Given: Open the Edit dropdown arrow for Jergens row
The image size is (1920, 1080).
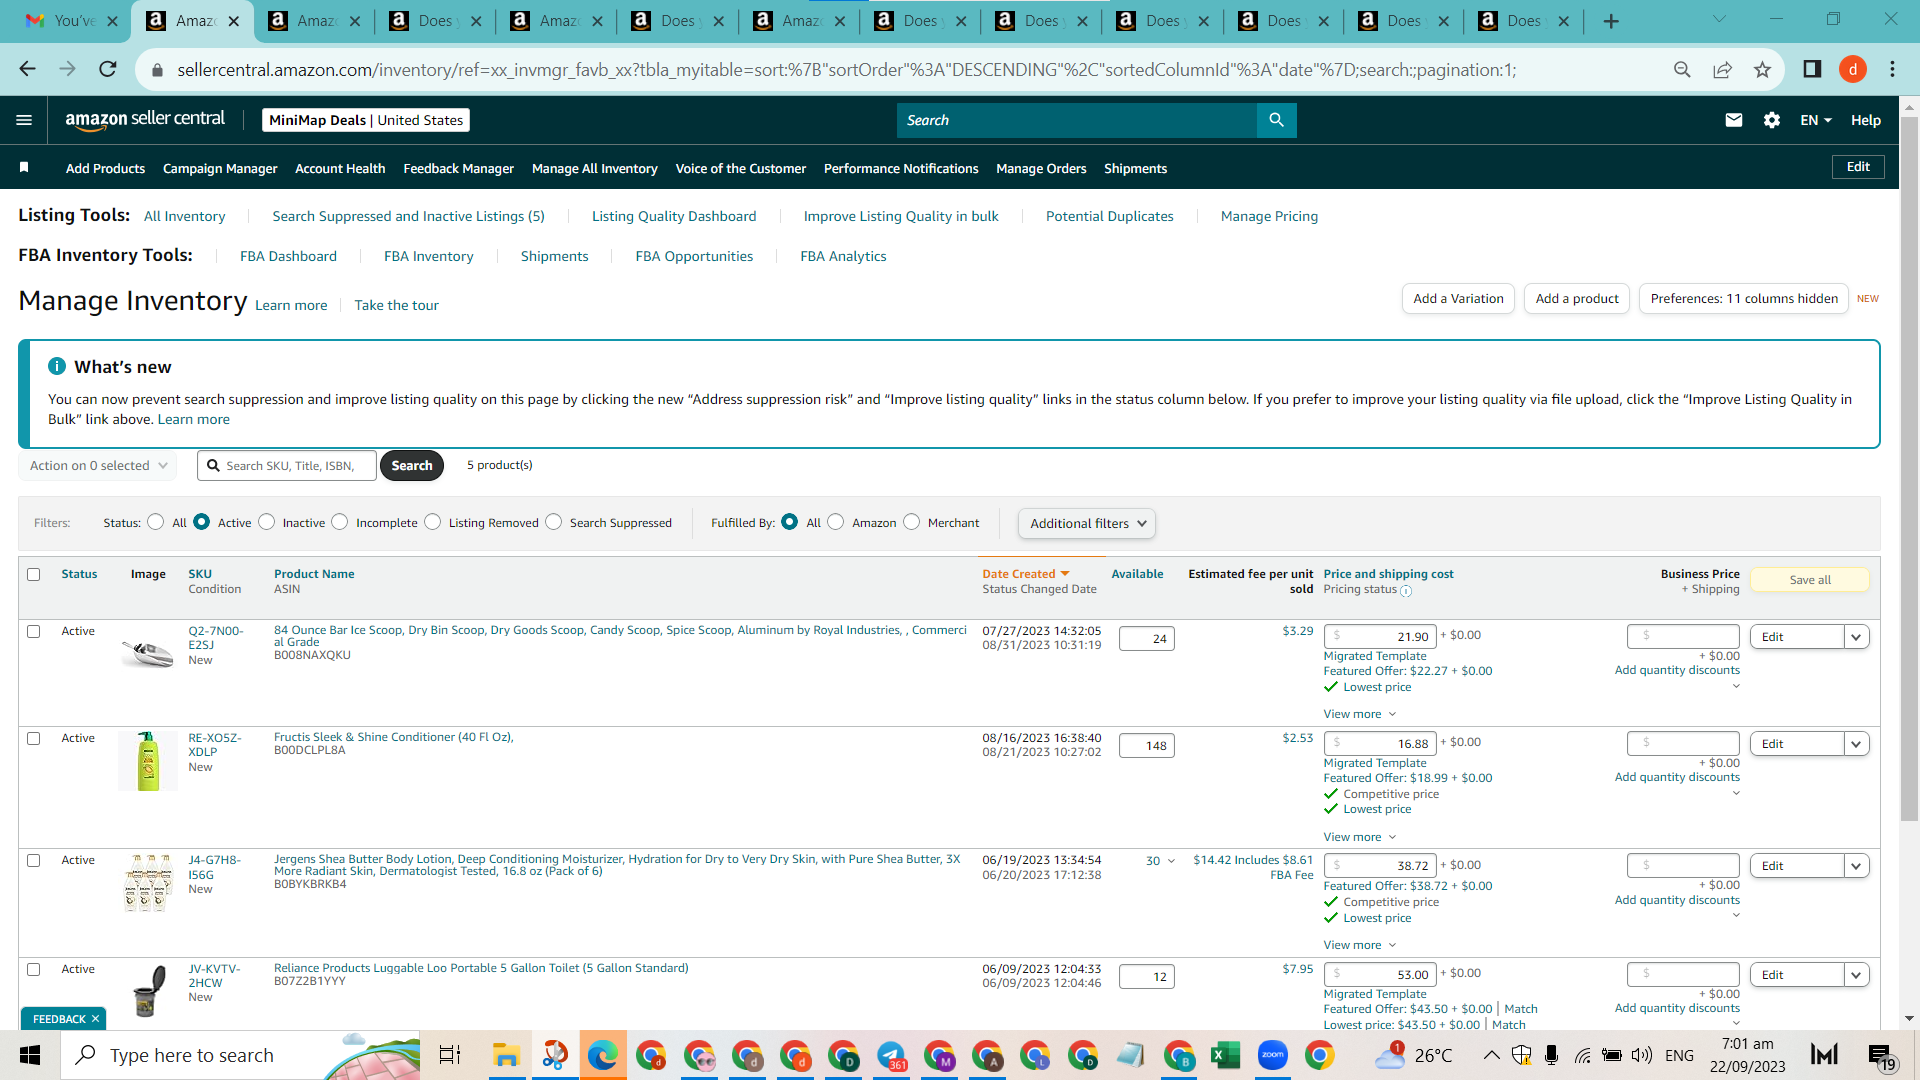Looking at the screenshot, I should coord(1857,866).
